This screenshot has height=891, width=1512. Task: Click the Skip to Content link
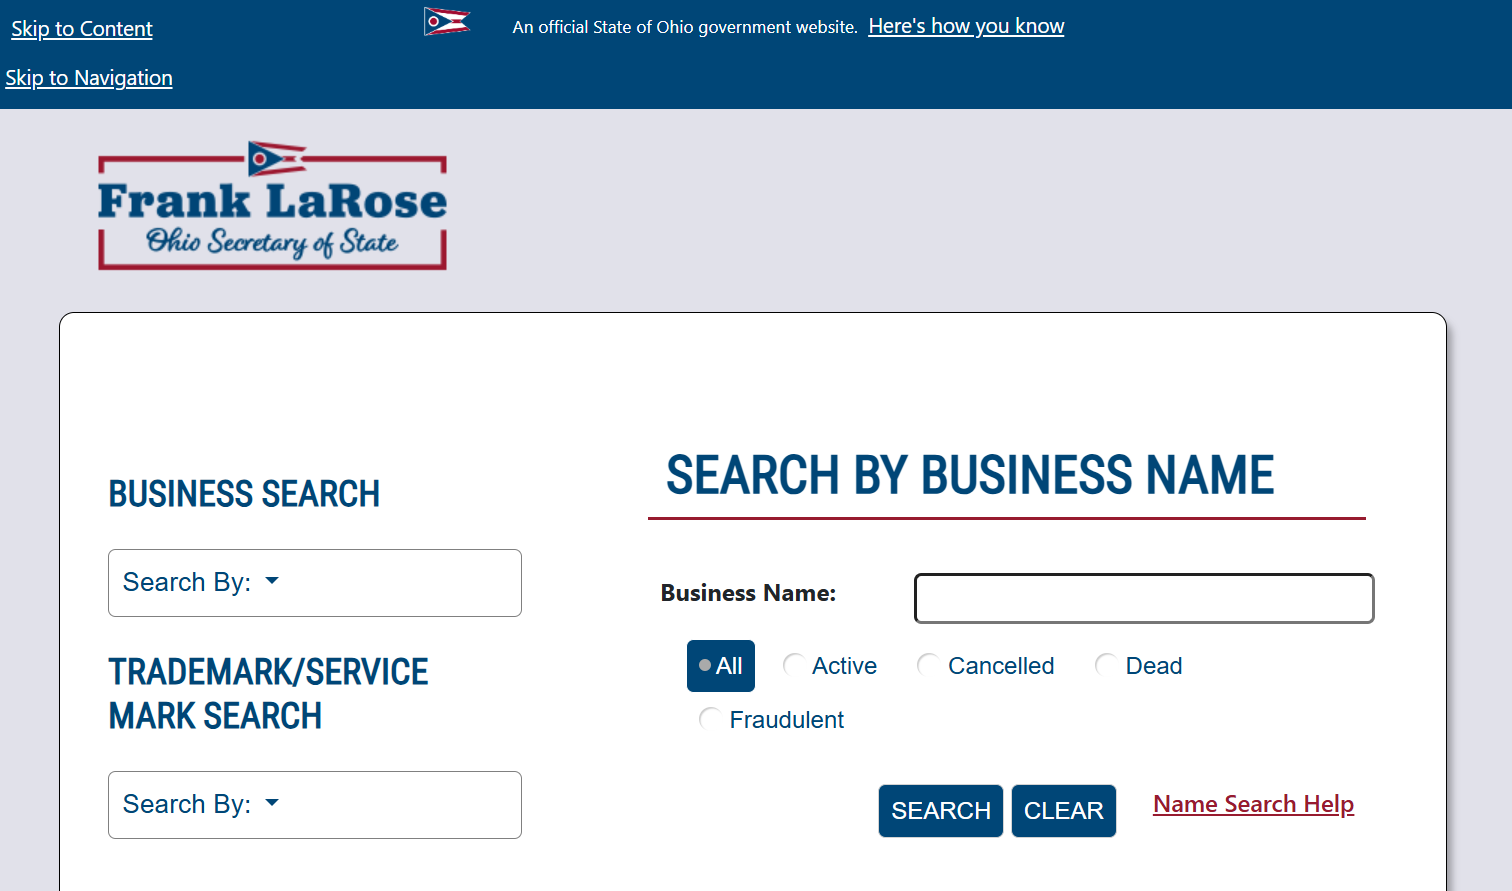tap(81, 28)
